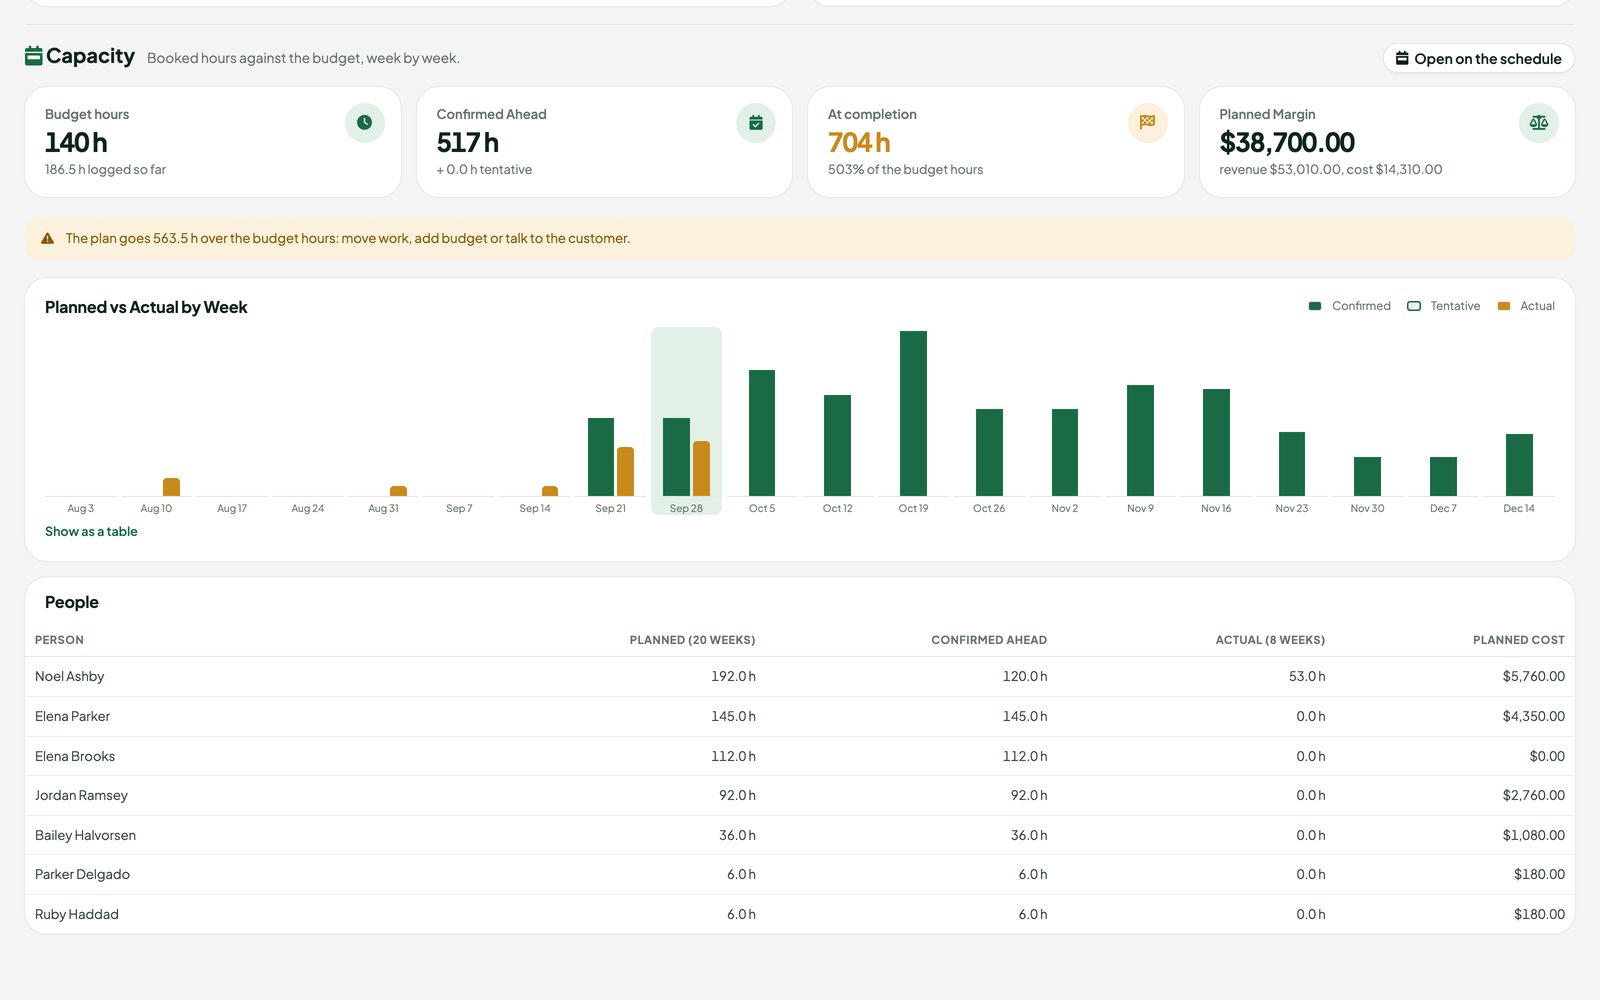This screenshot has height=1000, width=1600.
Task: Click the PLANNED (20 WEEKS) column header
Action: click(x=692, y=640)
